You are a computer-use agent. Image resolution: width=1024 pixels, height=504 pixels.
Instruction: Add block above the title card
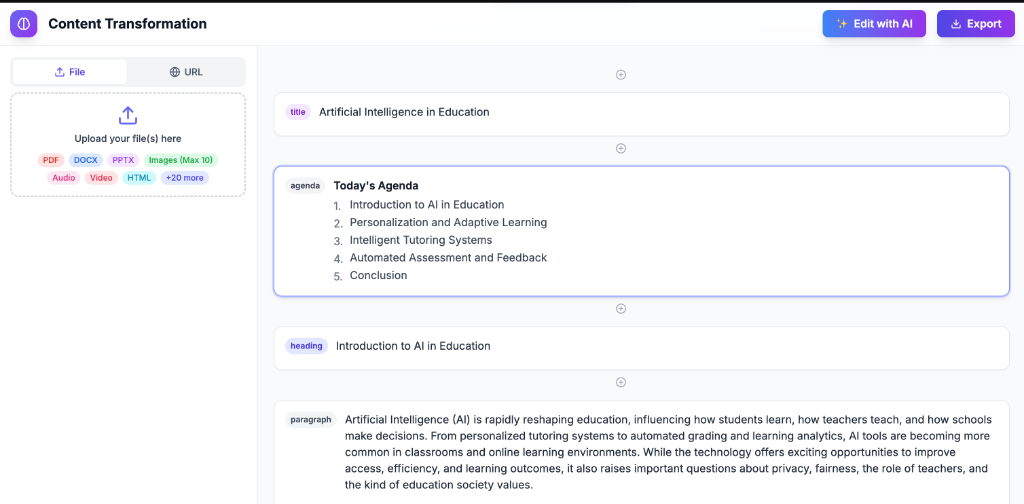621,75
